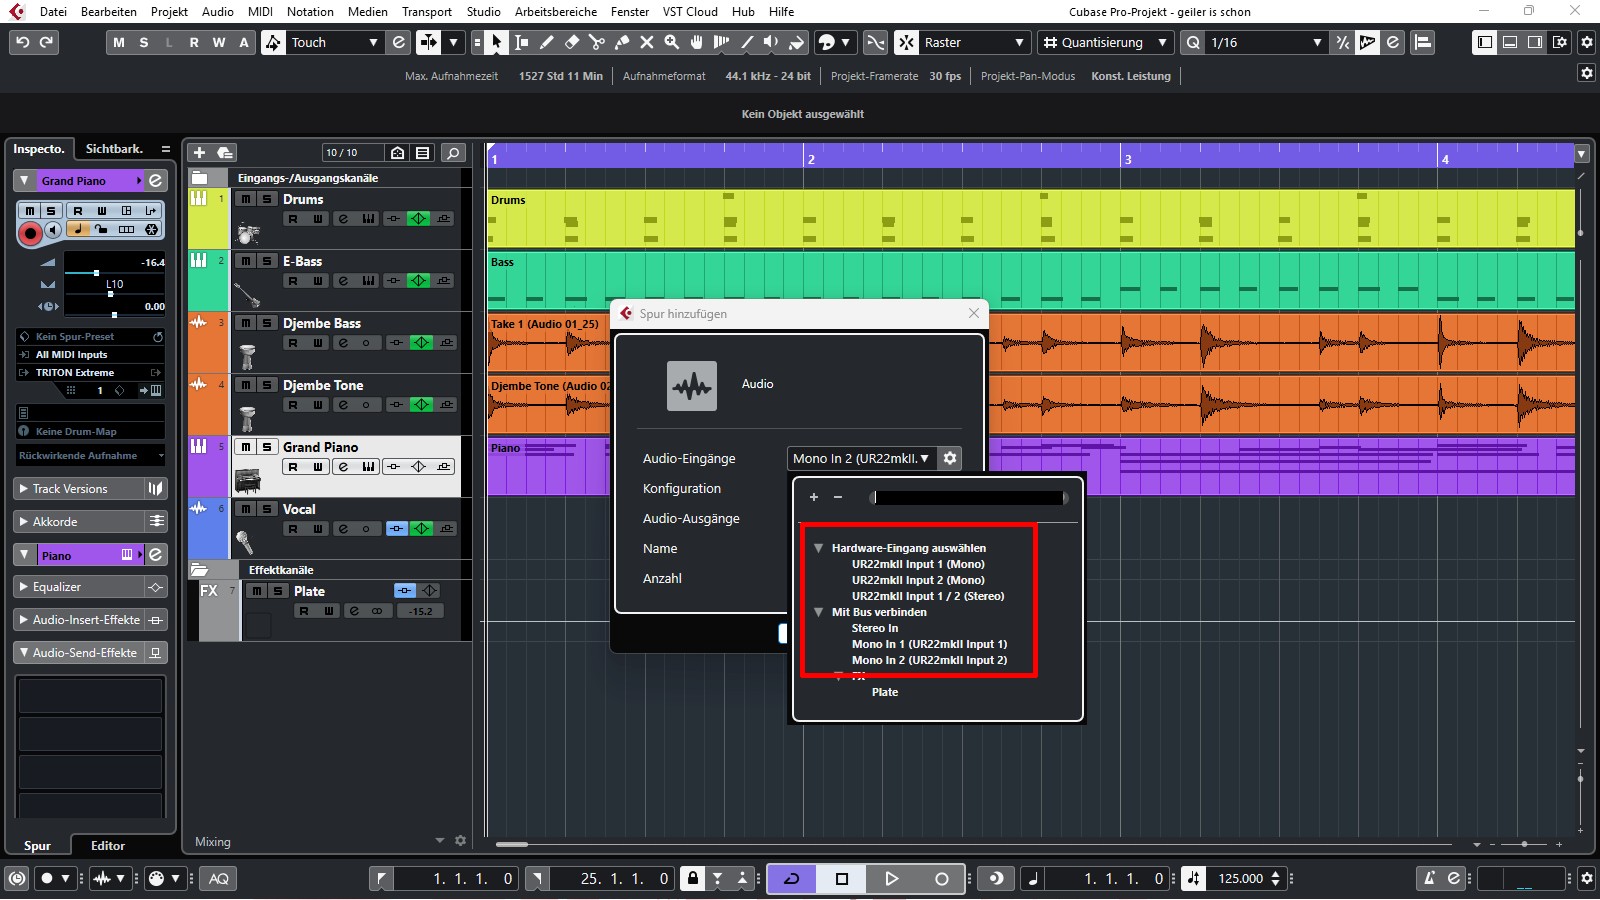Open audio input settings gear in dialog
1600x900 pixels.
[x=950, y=458]
